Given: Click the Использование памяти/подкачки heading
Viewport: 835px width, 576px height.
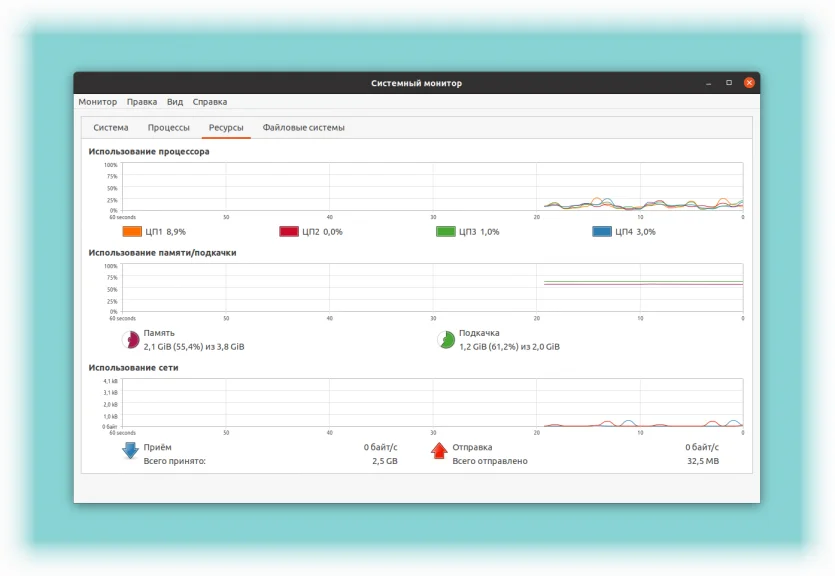Looking at the screenshot, I should pos(162,253).
